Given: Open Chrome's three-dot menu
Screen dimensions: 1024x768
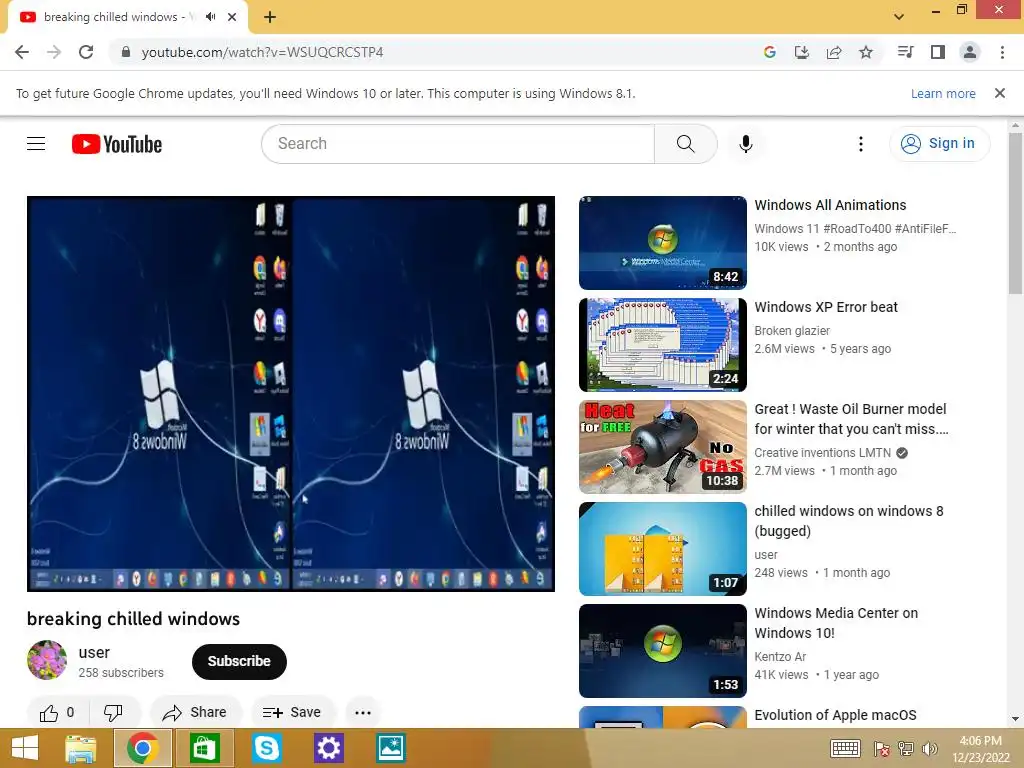Looking at the screenshot, I should coord(1002,52).
